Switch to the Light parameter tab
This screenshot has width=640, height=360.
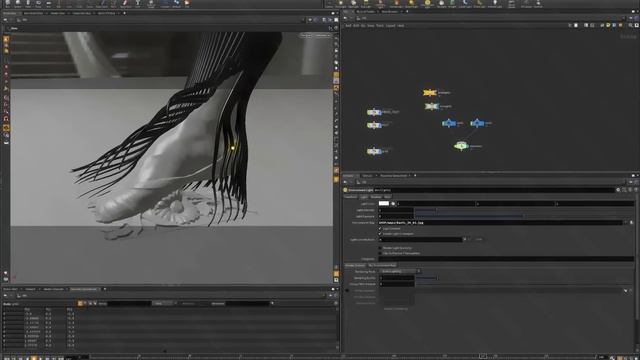click(363, 197)
